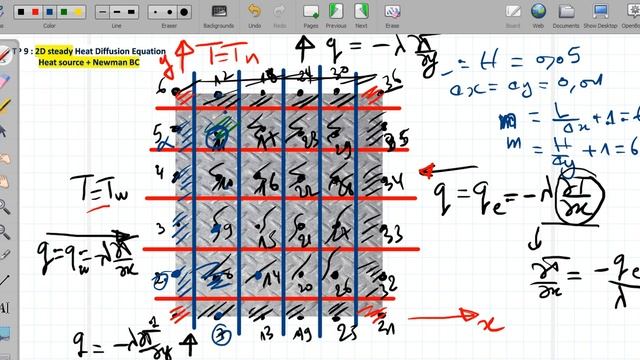Viewport: 640px width, 360px height.
Task: Select the Pen tool in the stylus palette
Action: click(x=5, y=55)
